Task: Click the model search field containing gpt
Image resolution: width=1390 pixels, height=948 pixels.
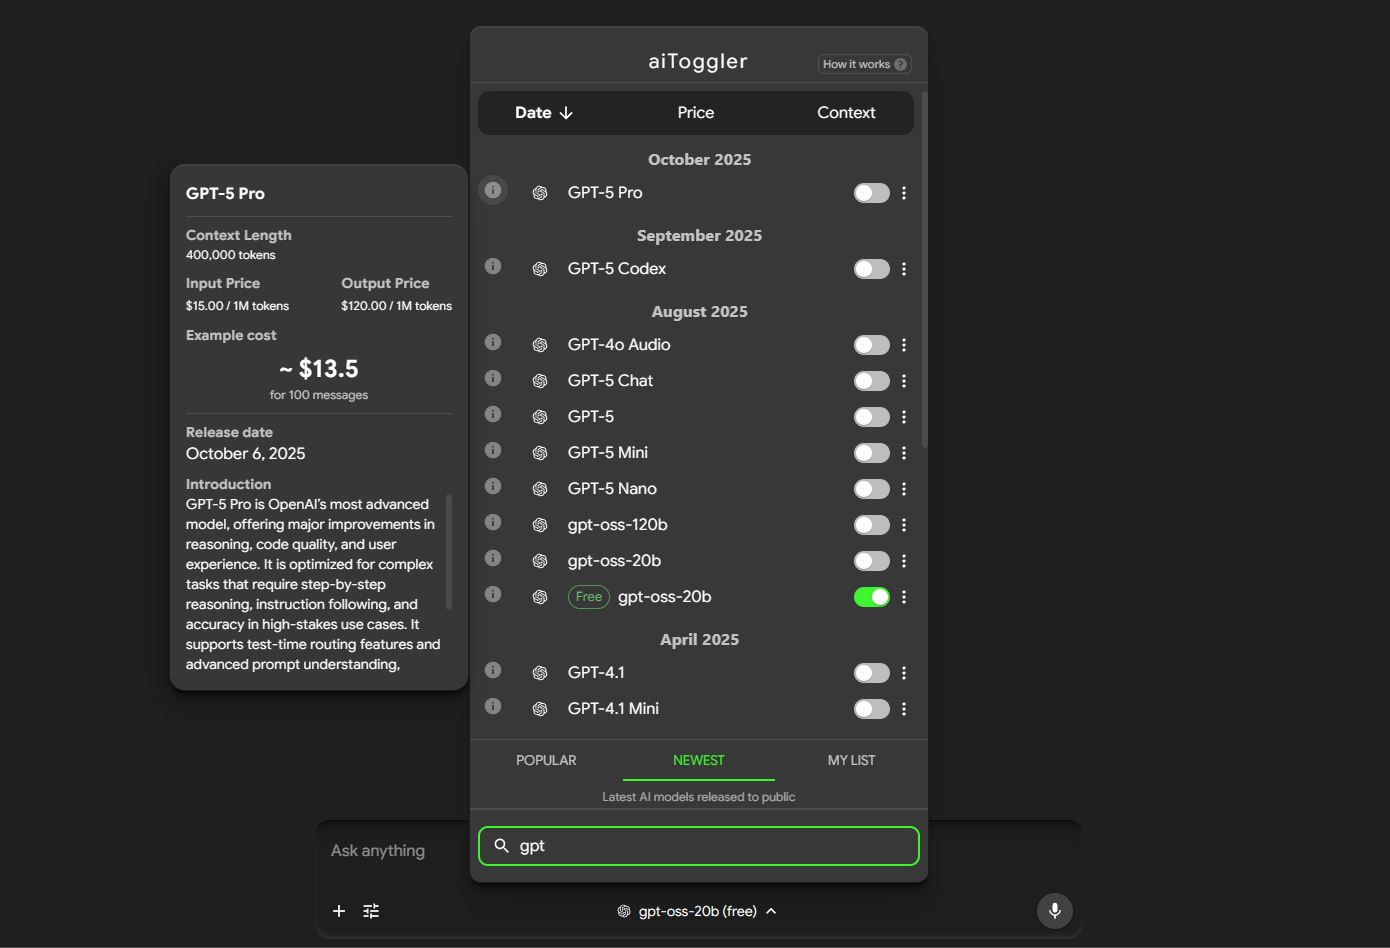Action: coord(710,846)
